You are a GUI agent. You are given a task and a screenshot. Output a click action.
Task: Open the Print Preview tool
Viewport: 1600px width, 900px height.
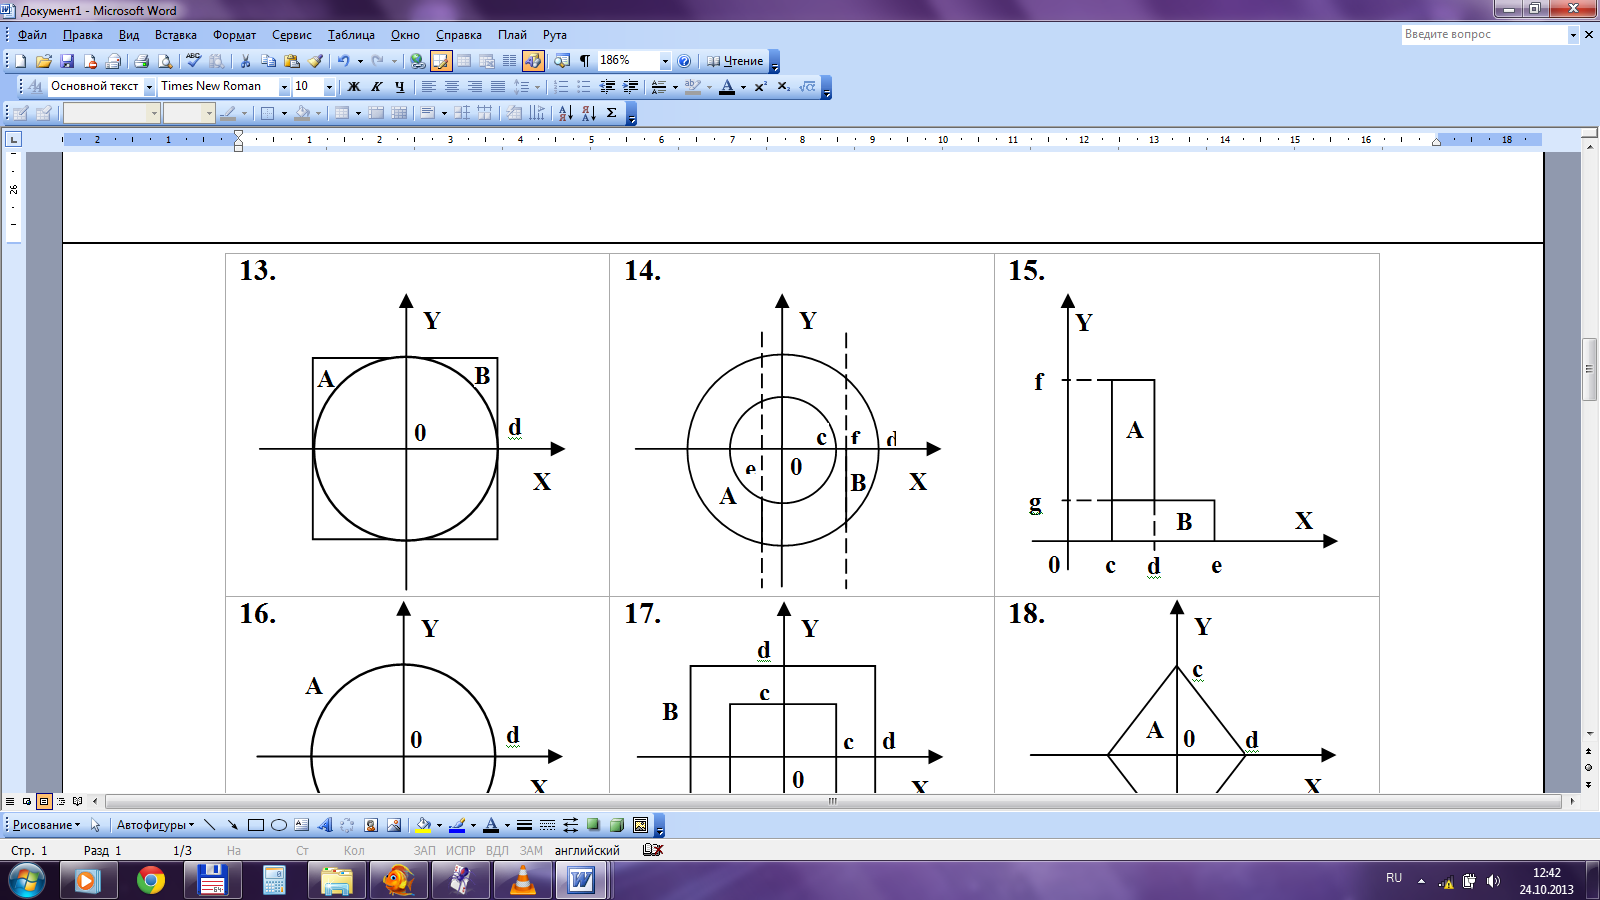point(165,61)
